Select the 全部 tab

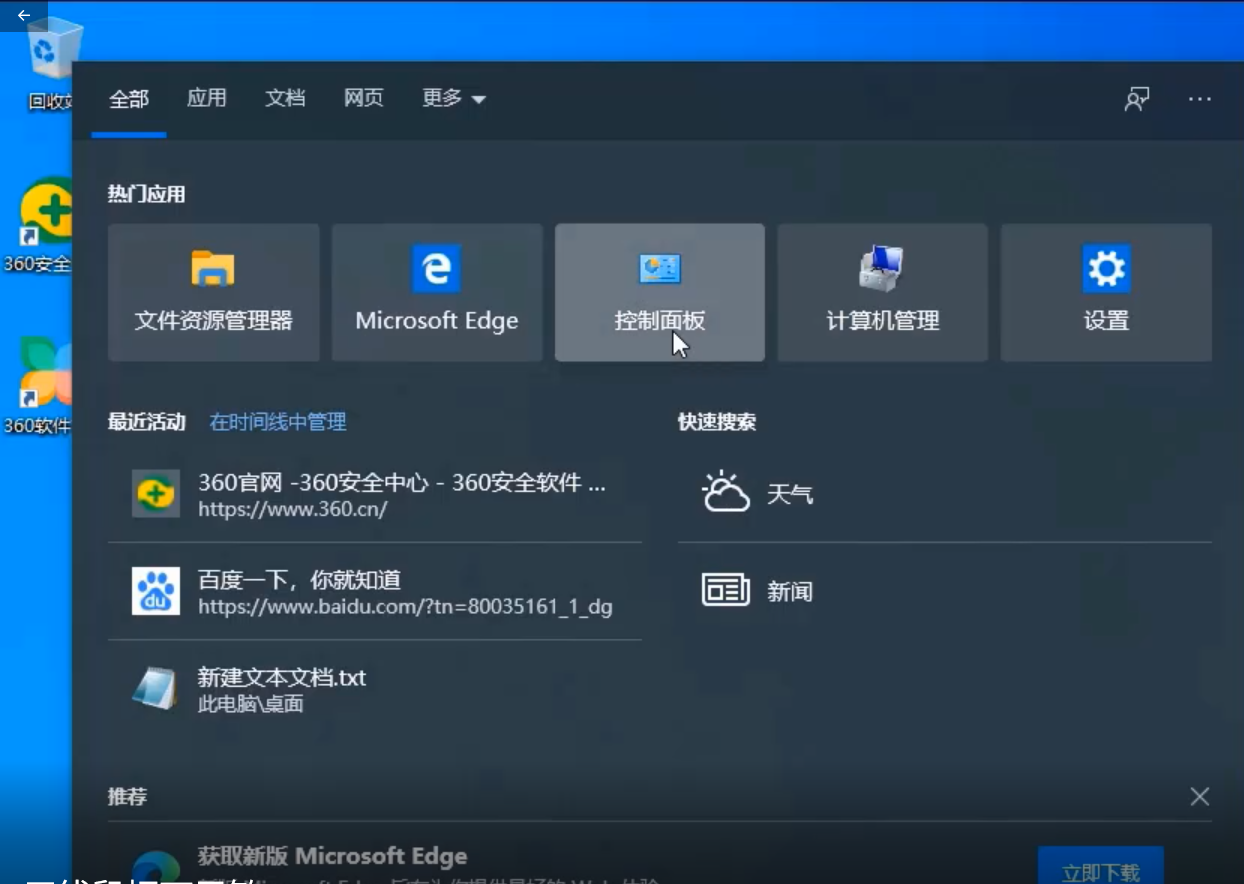[x=129, y=98]
